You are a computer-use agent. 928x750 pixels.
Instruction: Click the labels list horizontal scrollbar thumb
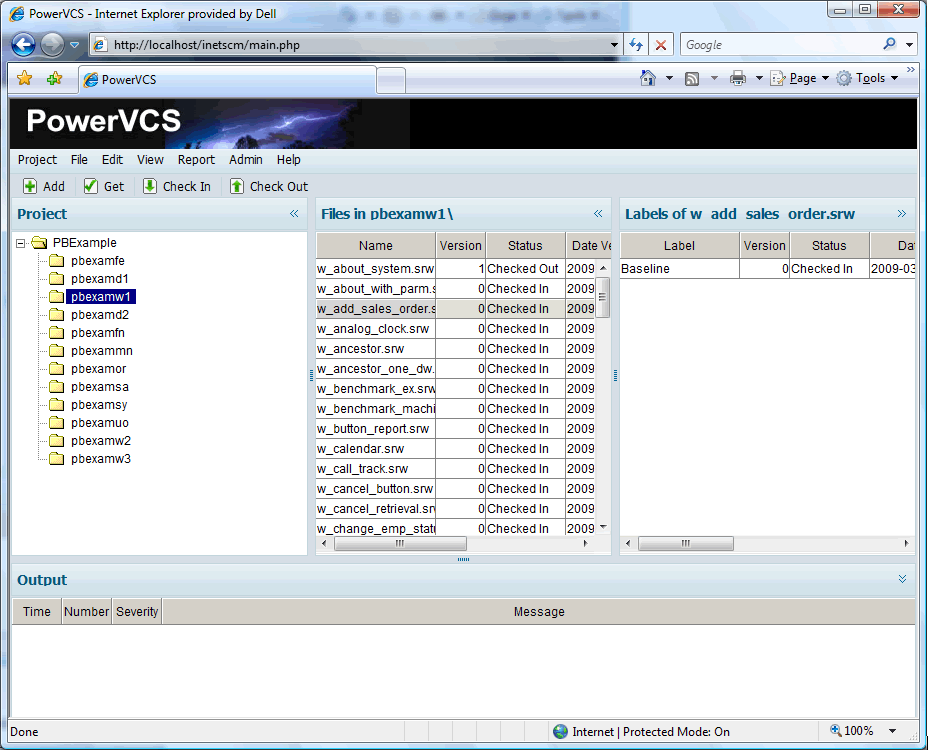[686, 543]
